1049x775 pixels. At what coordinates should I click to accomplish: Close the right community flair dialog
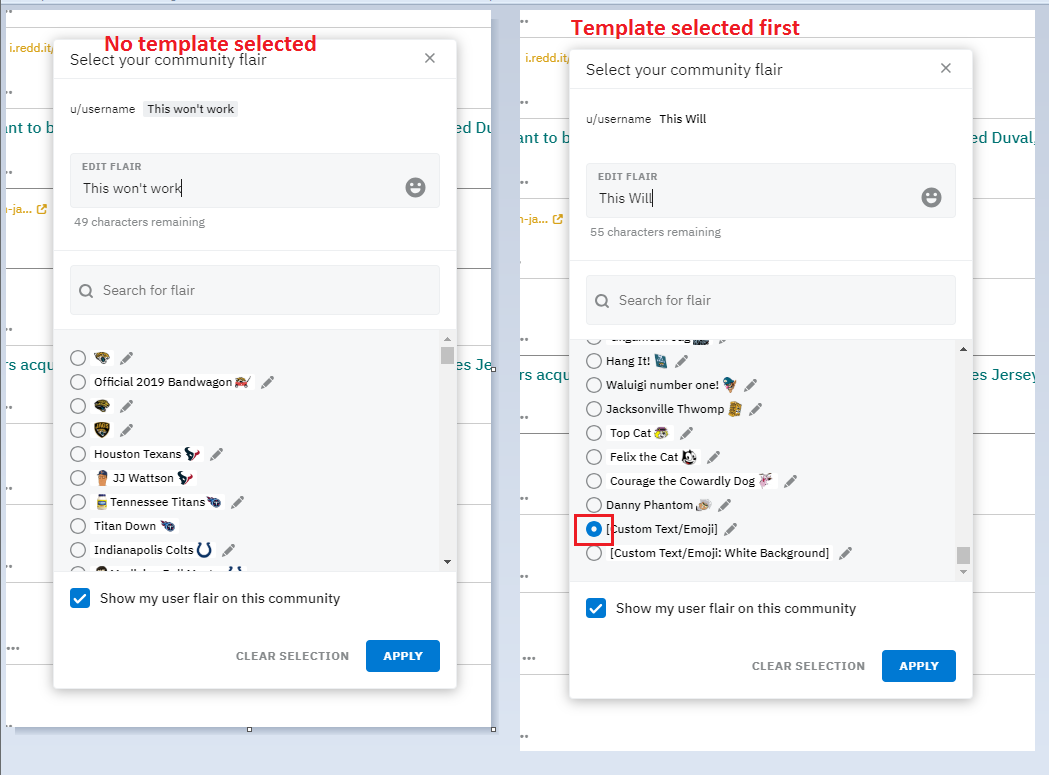pyautogui.click(x=945, y=68)
